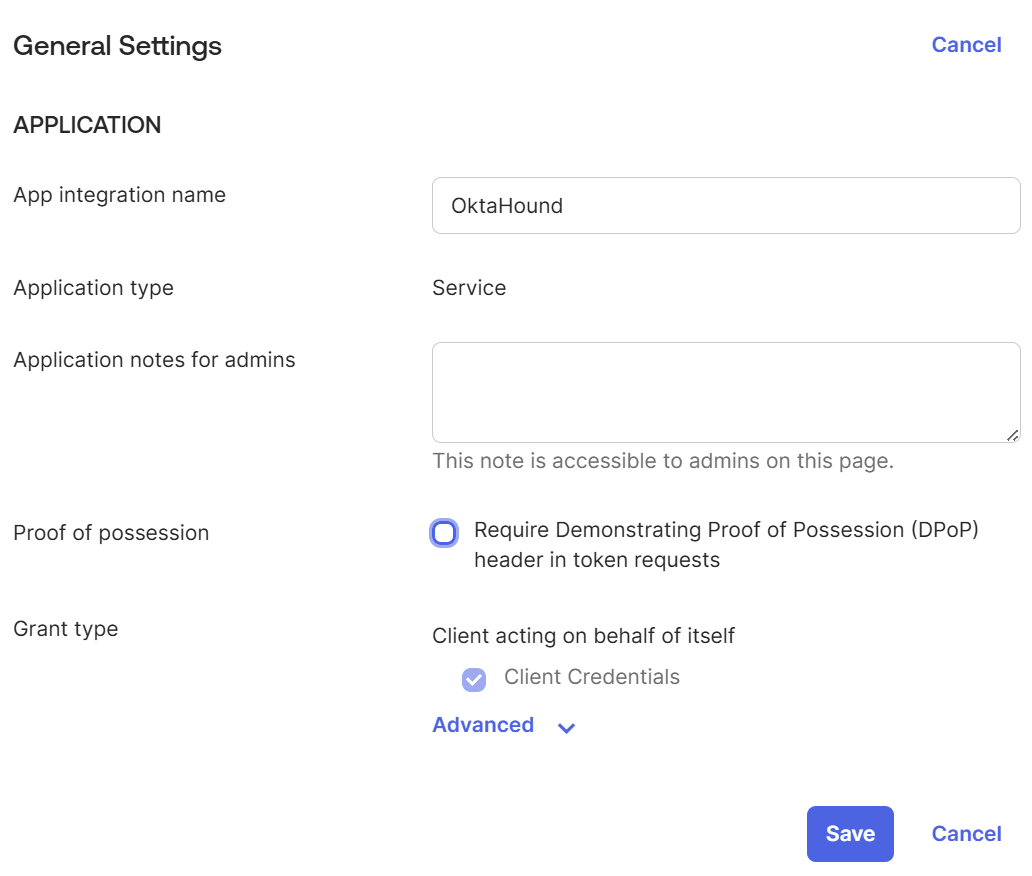Click the General Settings heading
The width and height of the screenshot is (1032, 876).
coord(117,46)
